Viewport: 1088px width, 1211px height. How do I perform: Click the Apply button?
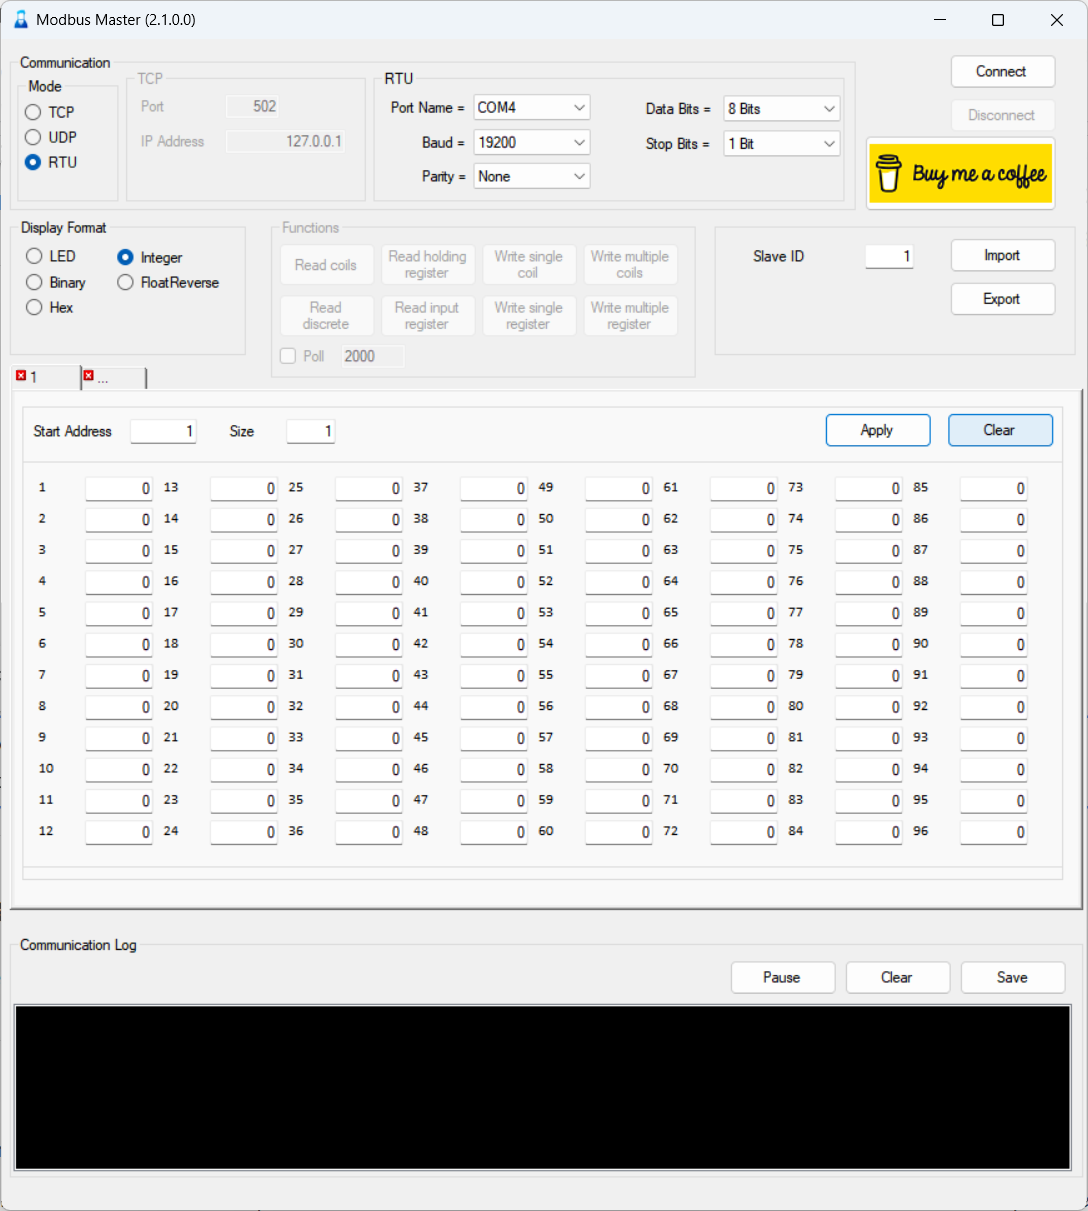[x=877, y=430]
